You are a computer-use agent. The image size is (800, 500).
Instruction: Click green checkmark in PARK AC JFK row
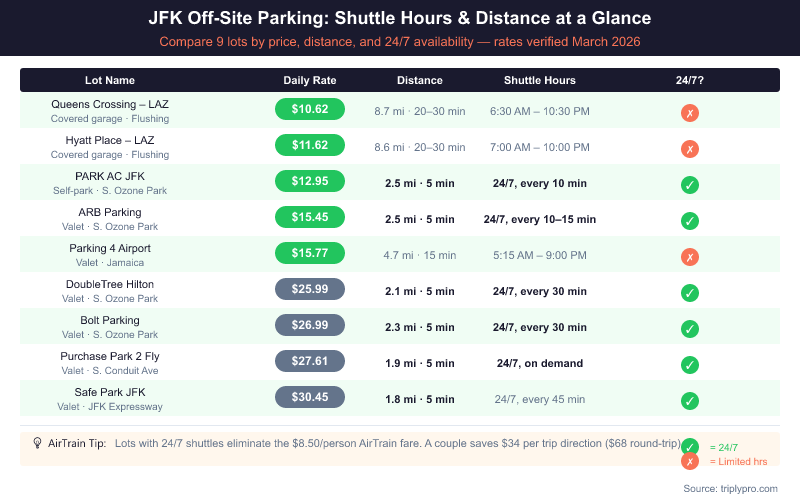pos(690,185)
